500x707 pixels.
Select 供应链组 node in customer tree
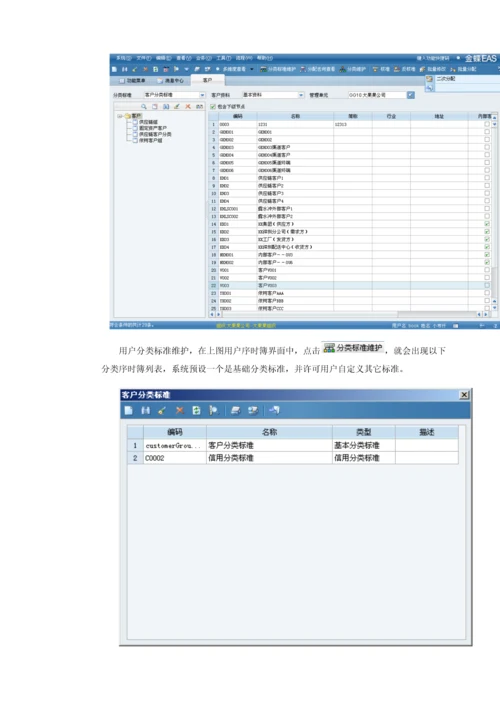click(148, 122)
